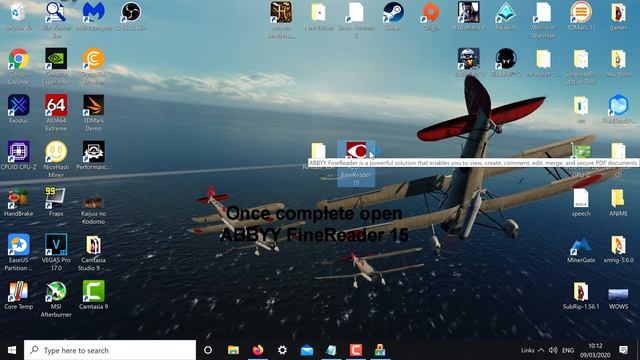Open the Steam desktop shortcut

393,17
